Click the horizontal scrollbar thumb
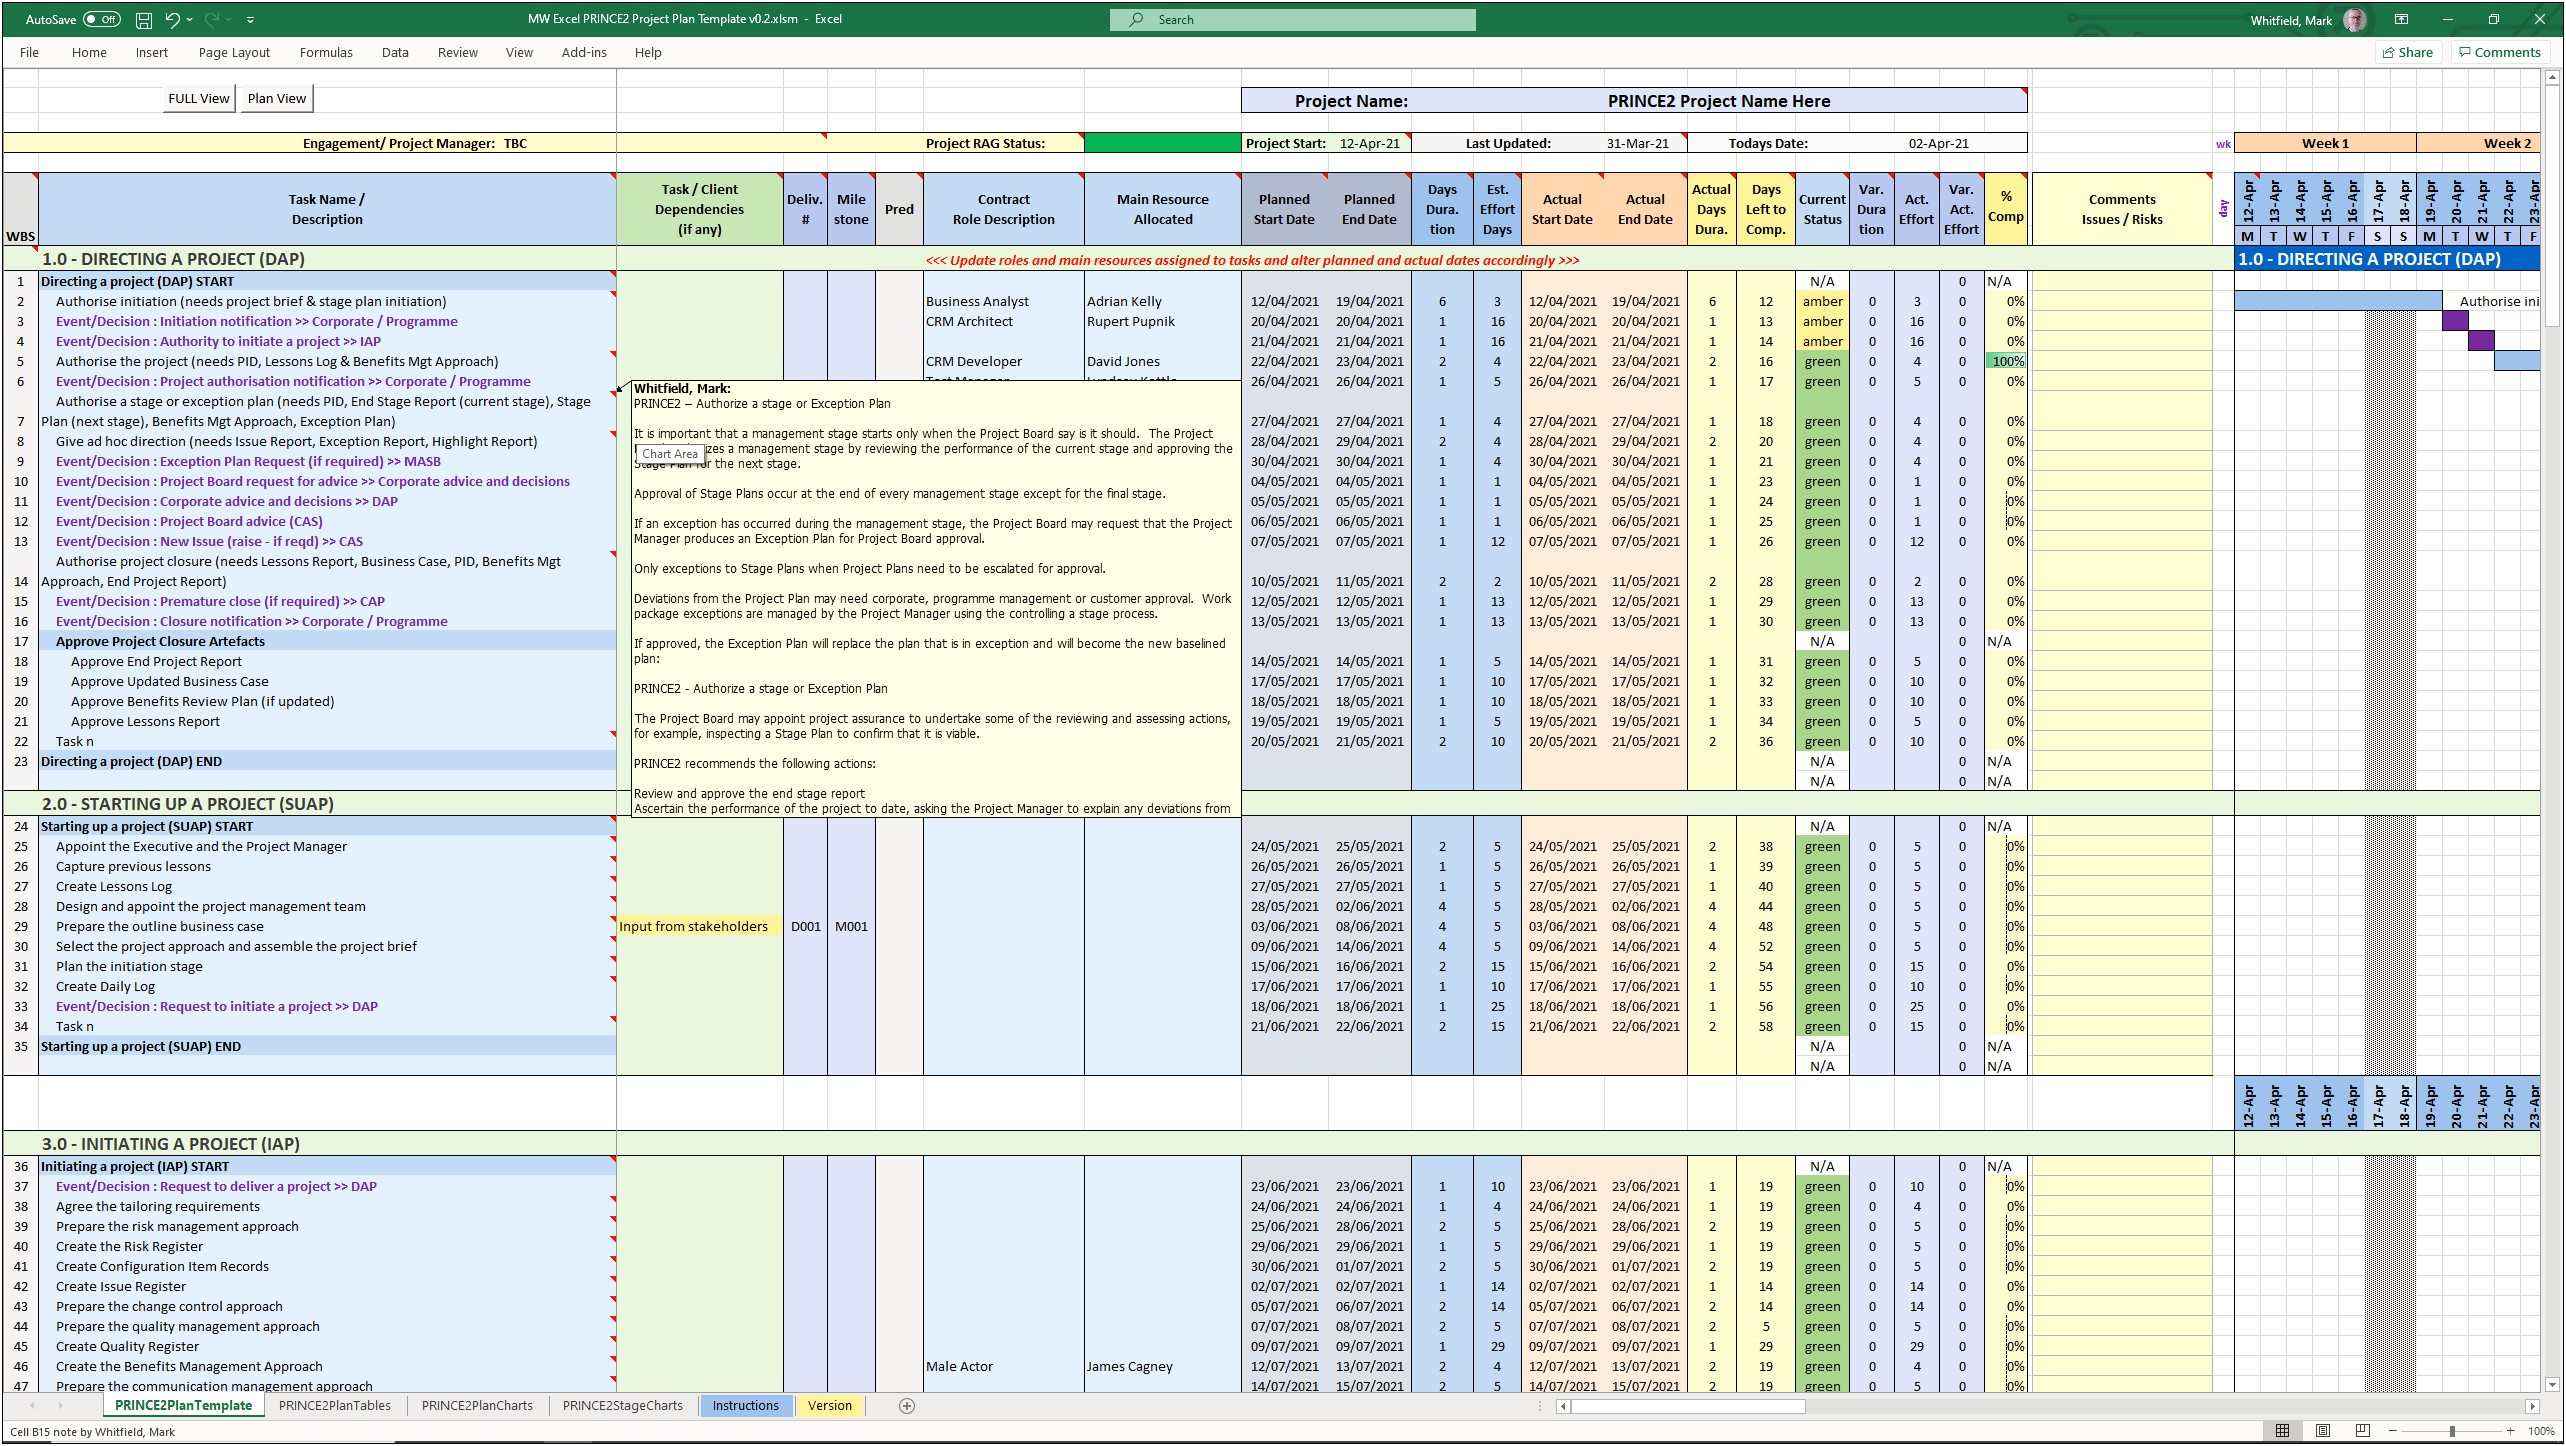 tap(1688, 1406)
